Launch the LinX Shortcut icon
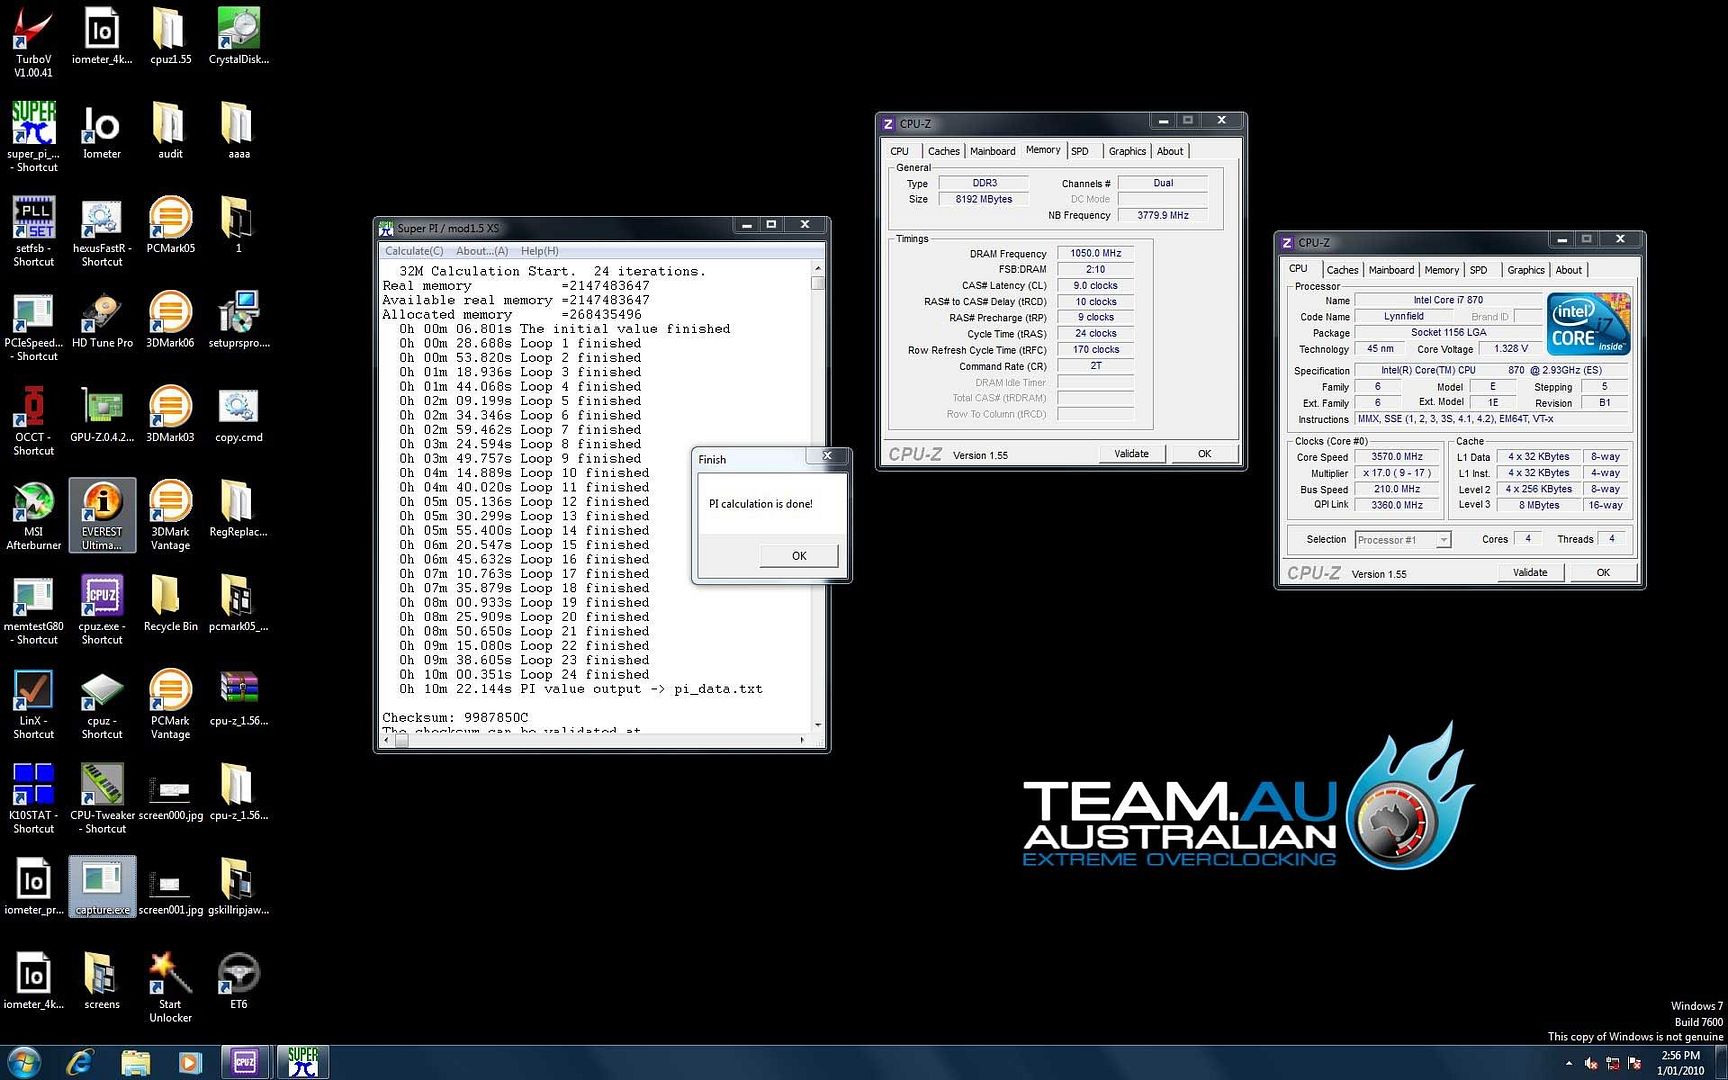Image resolution: width=1728 pixels, height=1080 pixels. pyautogui.click(x=33, y=704)
